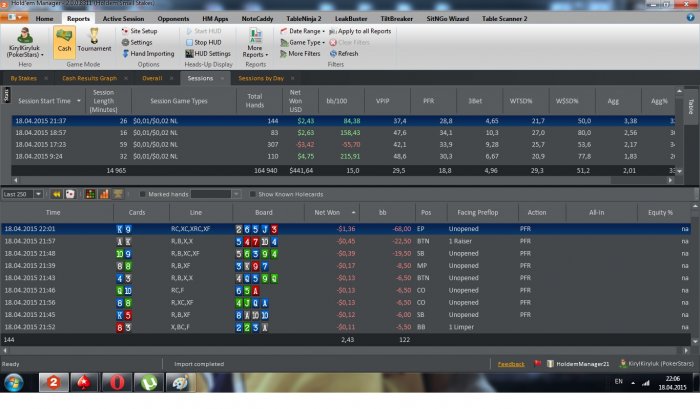Select session 18.04.2015 18:57 row

[x=343, y=133]
